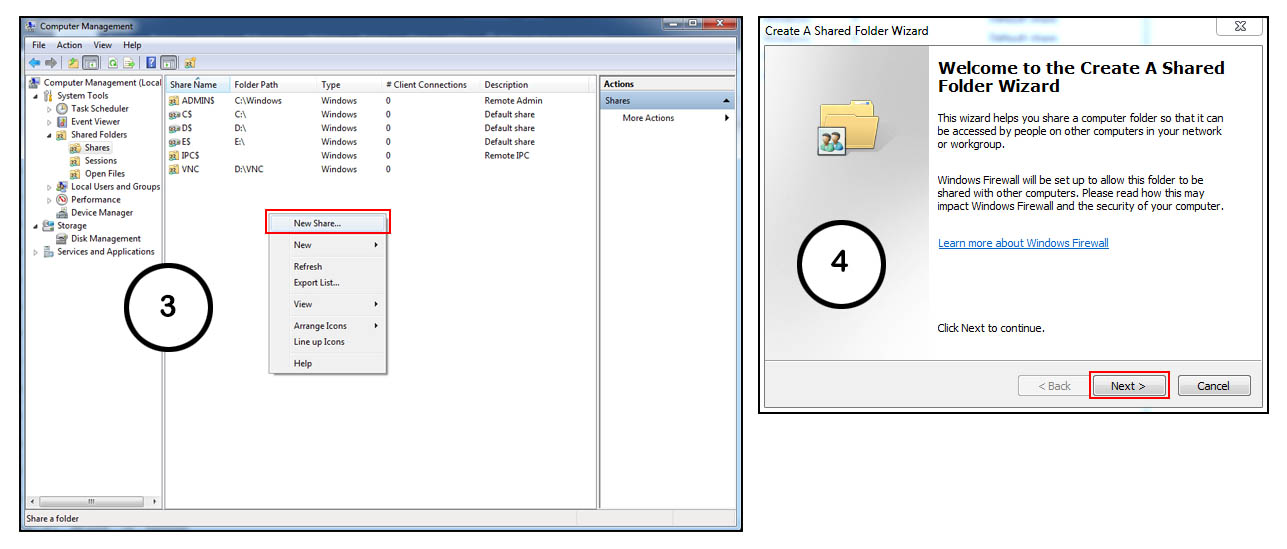Click the ADMIN$ share icon
Viewport: 1287px width, 549px height.
(174, 100)
